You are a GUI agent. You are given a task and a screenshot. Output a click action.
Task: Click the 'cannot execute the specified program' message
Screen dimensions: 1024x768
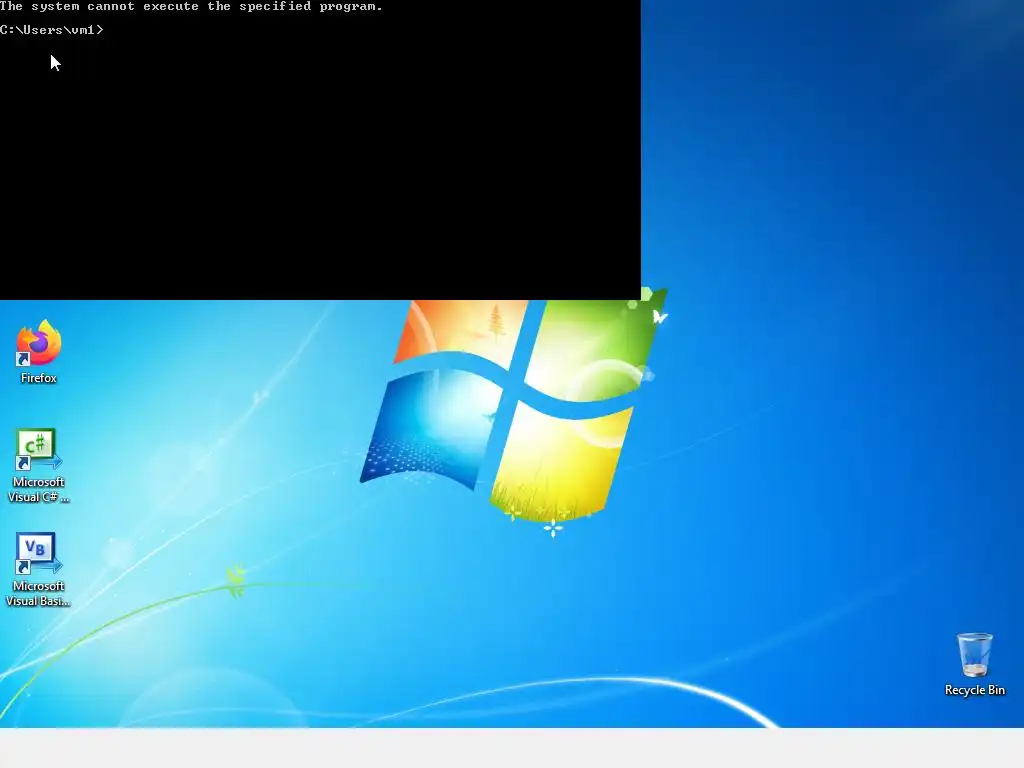235,7
